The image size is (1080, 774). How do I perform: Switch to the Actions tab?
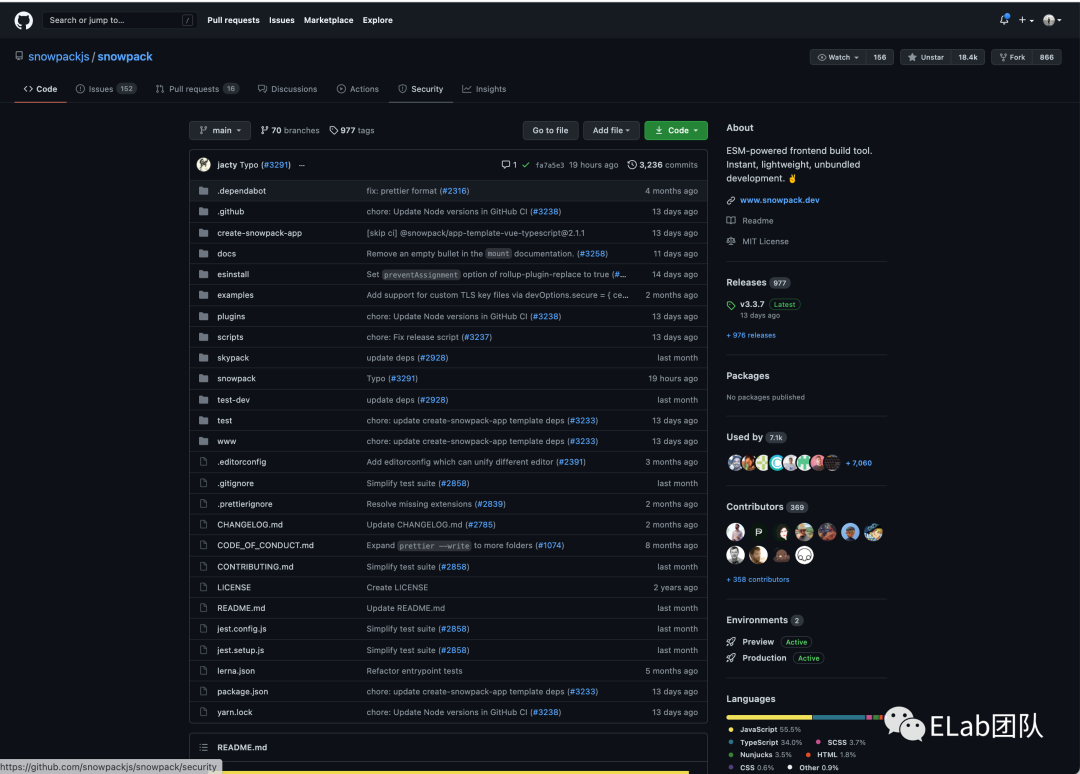[x=357, y=89]
